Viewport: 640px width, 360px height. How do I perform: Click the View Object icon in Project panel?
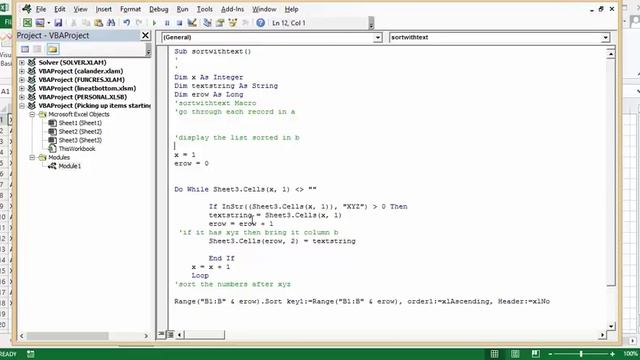pos(38,49)
